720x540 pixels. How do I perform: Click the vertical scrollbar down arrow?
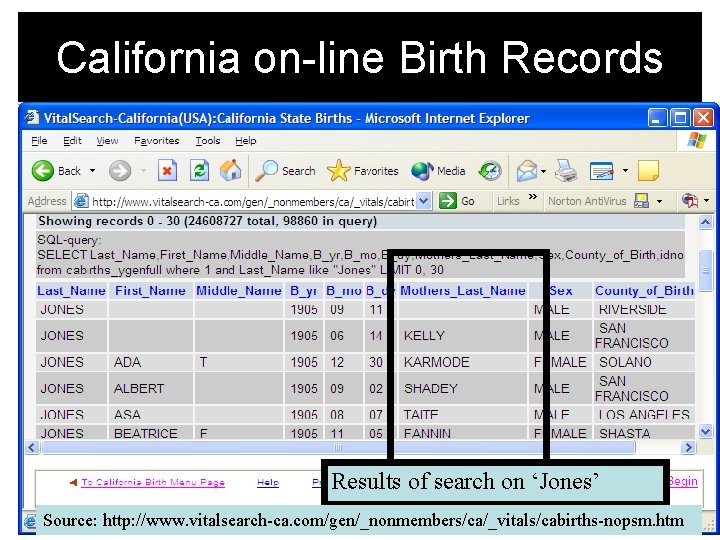pyautogui.click(x=705, y=432)
